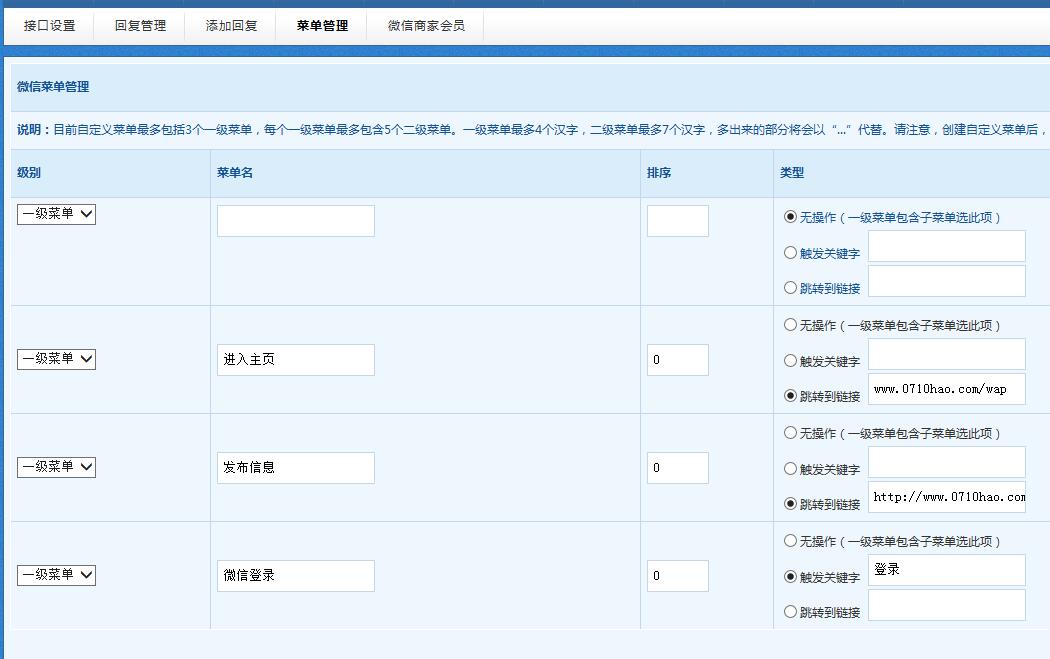Image resolution: width=1050 pixels, height=659 pixels.
Task: Select 跳转到链接 radio for 微信登录 row
Action: tap(791, 612)
